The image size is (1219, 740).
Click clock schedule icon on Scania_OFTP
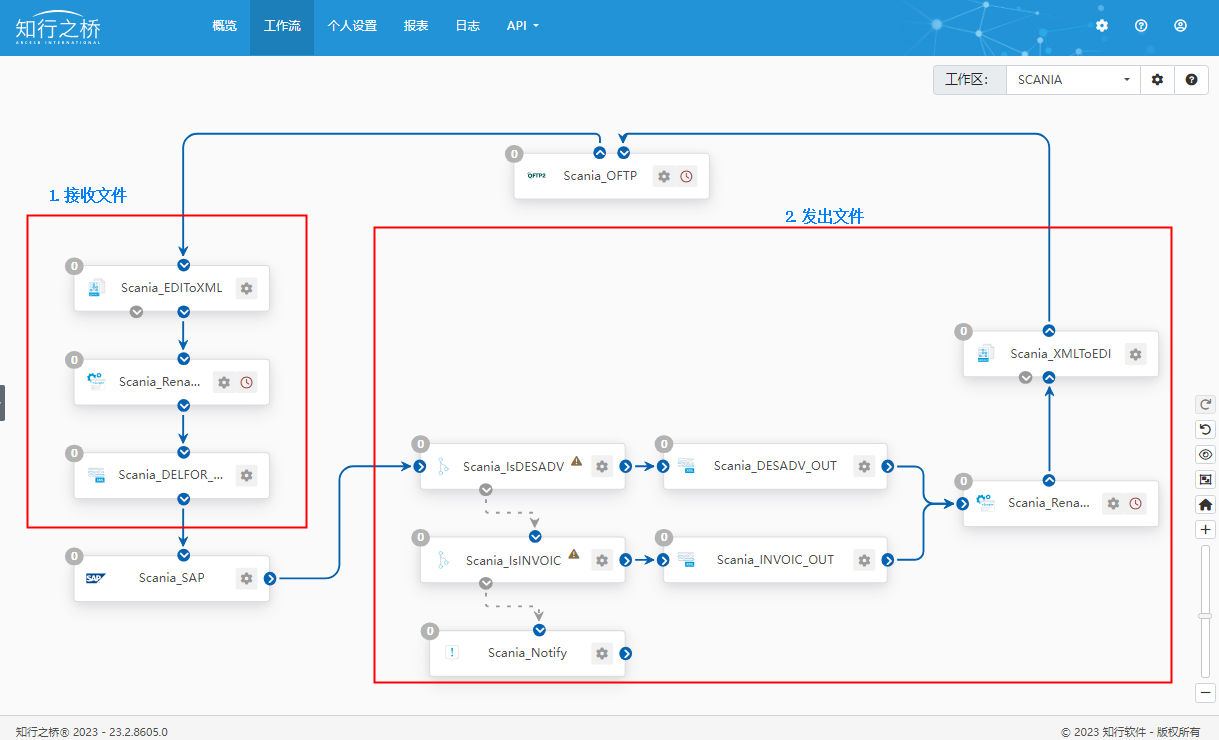[x=686, y=176]
